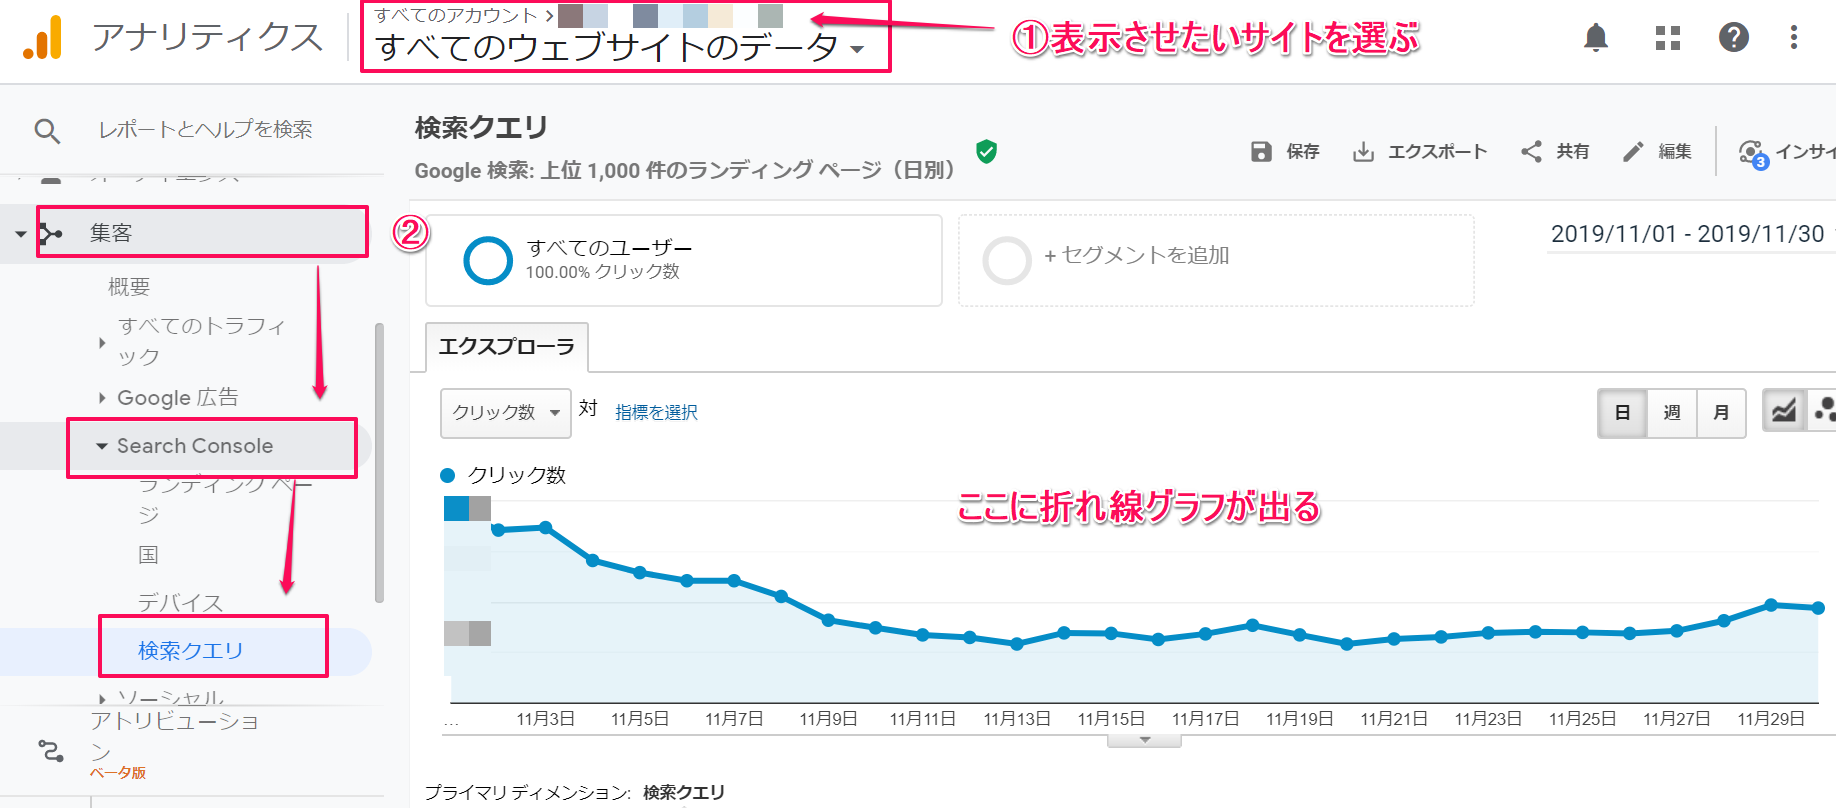This screenshot has width=1836, height=808.
Task: Click the レポートとヘルプを検索 search field
Action: pos(205,129)
